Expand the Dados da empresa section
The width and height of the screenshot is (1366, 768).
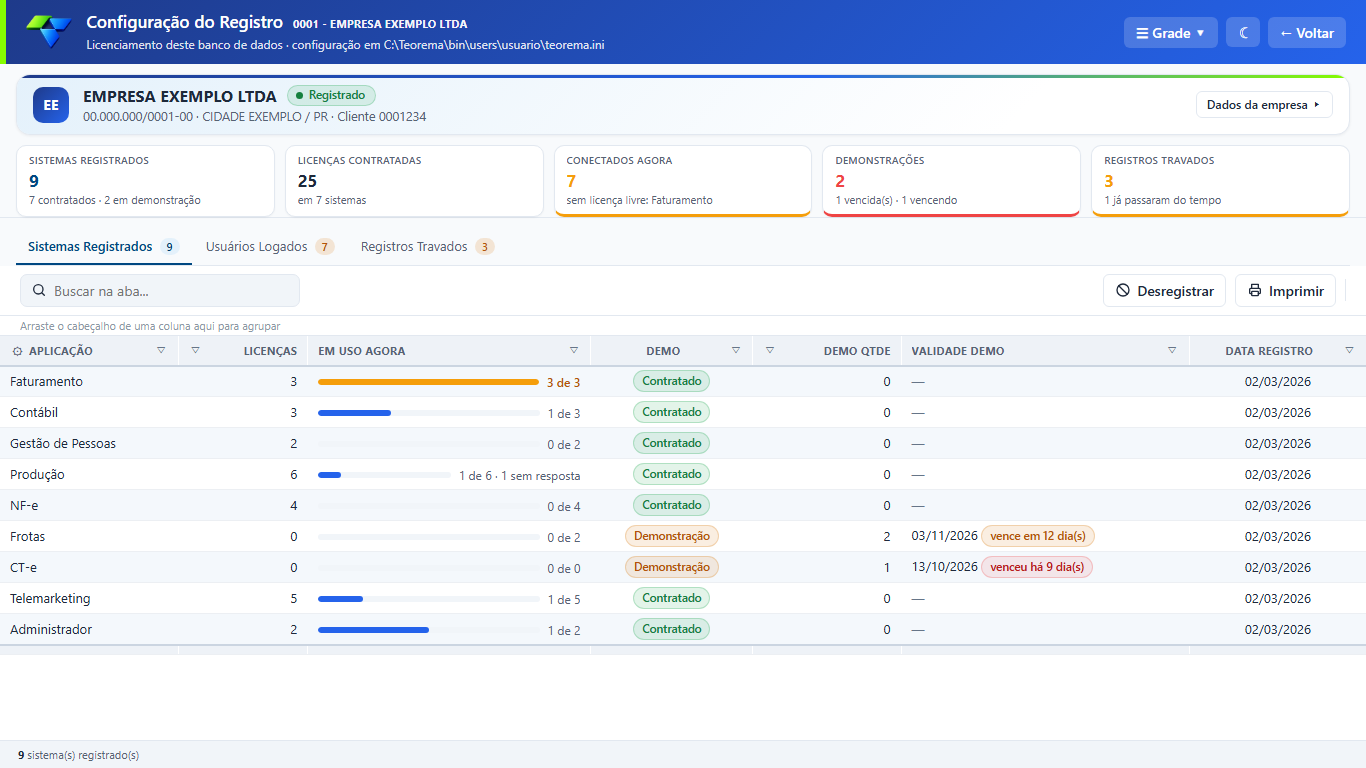pyautogui.click(x=1264, y=105)
